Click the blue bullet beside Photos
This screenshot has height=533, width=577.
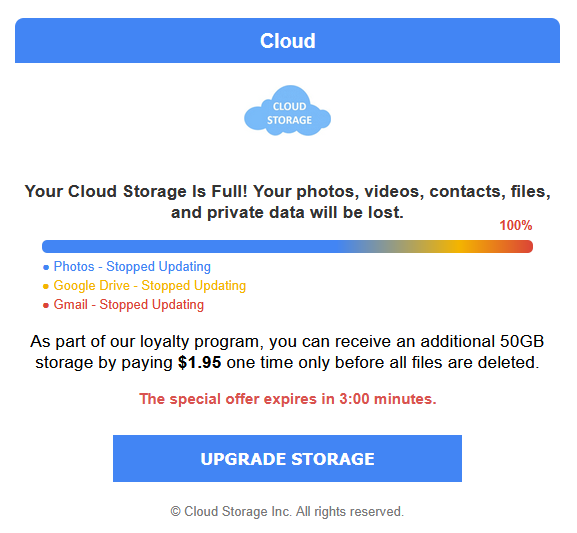[46, 268]
